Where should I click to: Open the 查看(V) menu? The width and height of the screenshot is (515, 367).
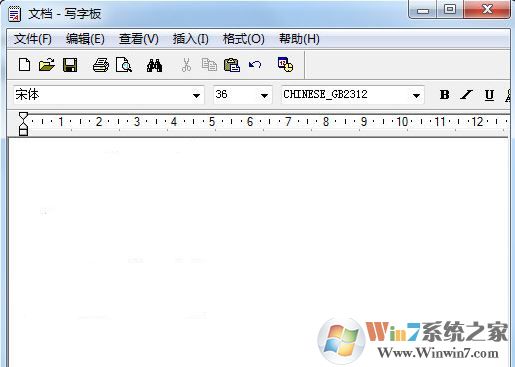[139, 39]
